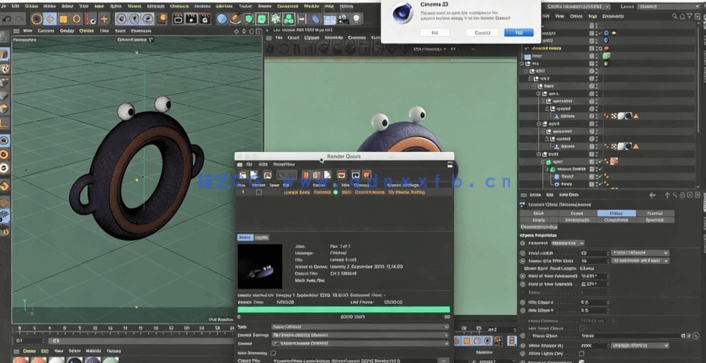Image resolution: width=706 pixels, height=363 pixels.
Task: Click the Redo arrow in main toolbar
Action: 20,19
